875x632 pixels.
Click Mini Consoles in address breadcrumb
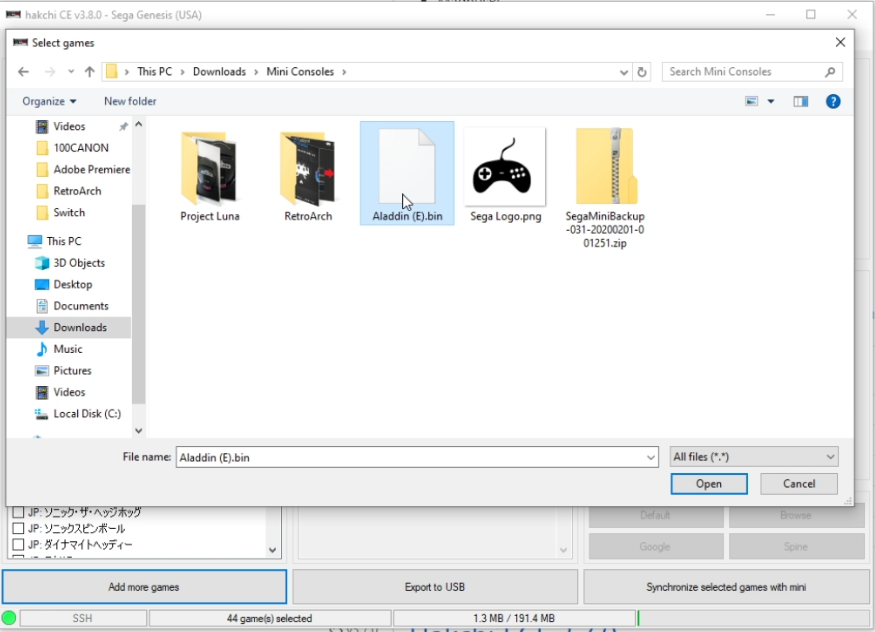[300, 72]
